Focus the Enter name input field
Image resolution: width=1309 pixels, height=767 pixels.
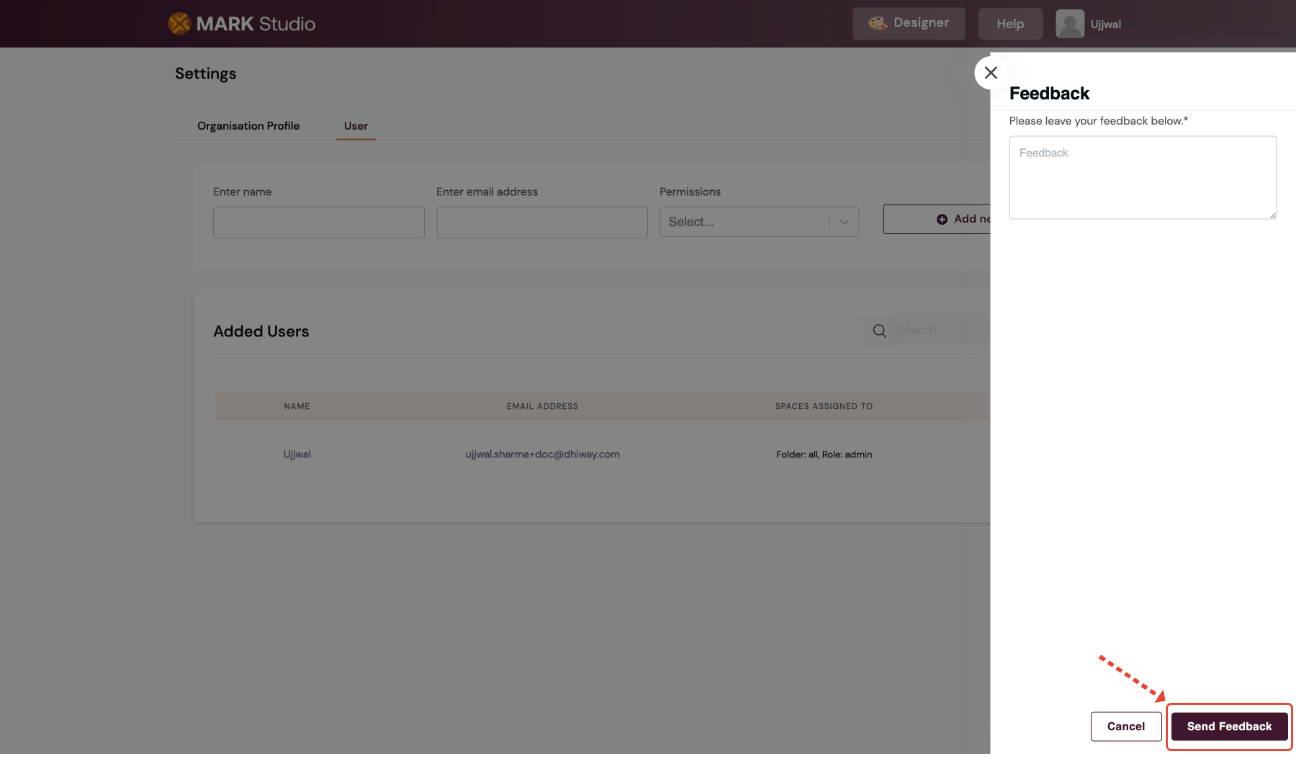318,222
